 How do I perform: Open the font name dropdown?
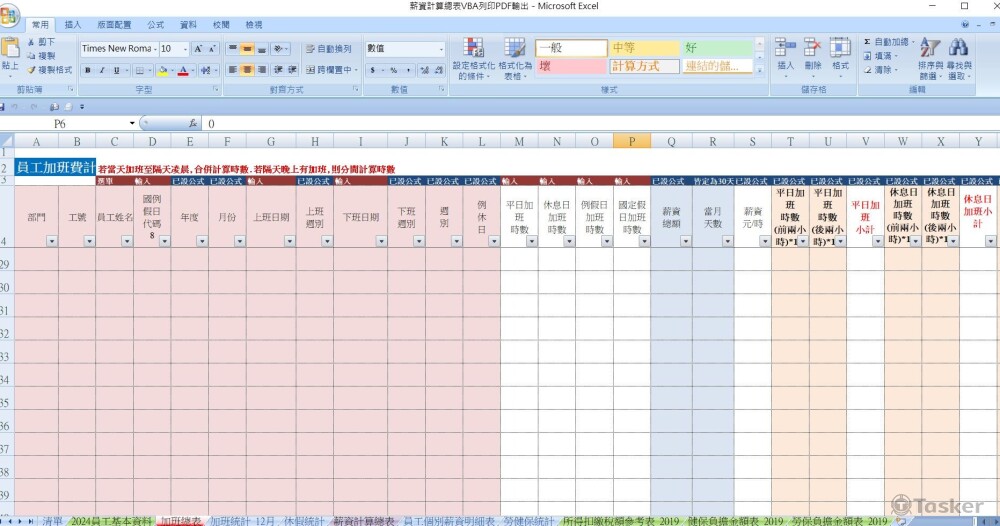153,48
